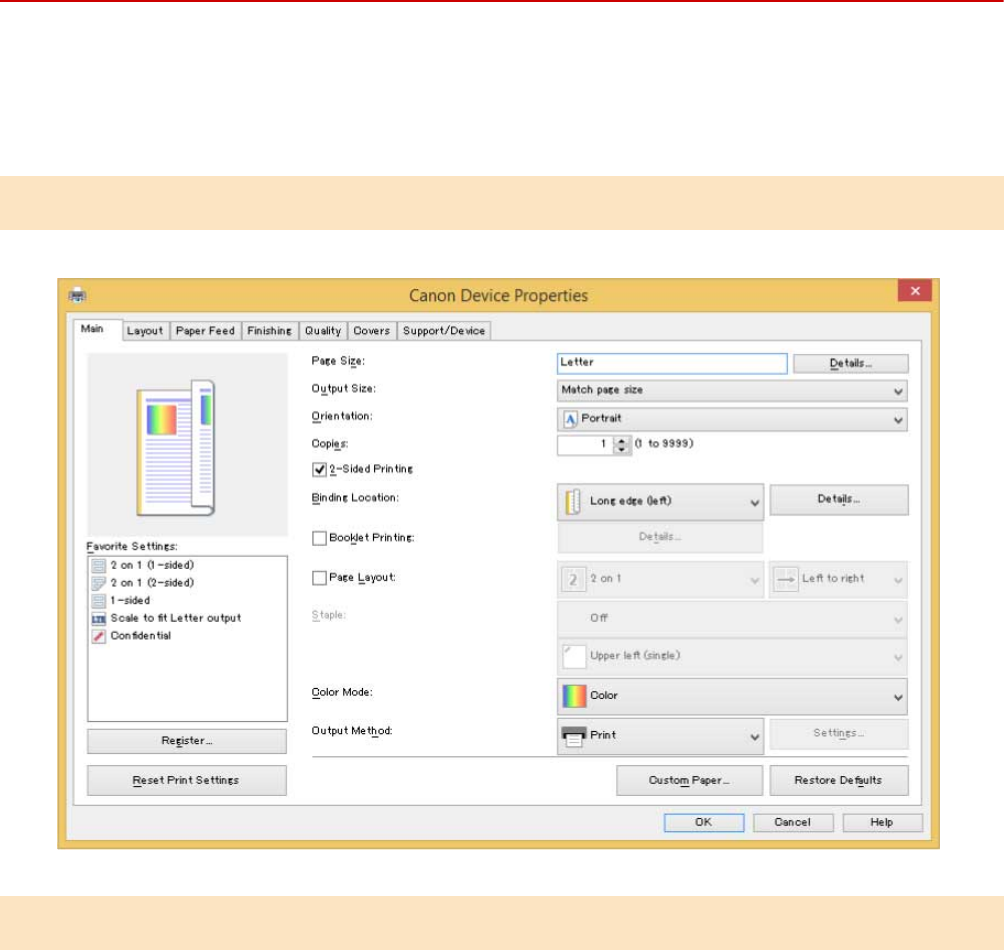Click the Long edge binding booklet icon
This screenshot has height=950, width=1004.
[573, 501]
